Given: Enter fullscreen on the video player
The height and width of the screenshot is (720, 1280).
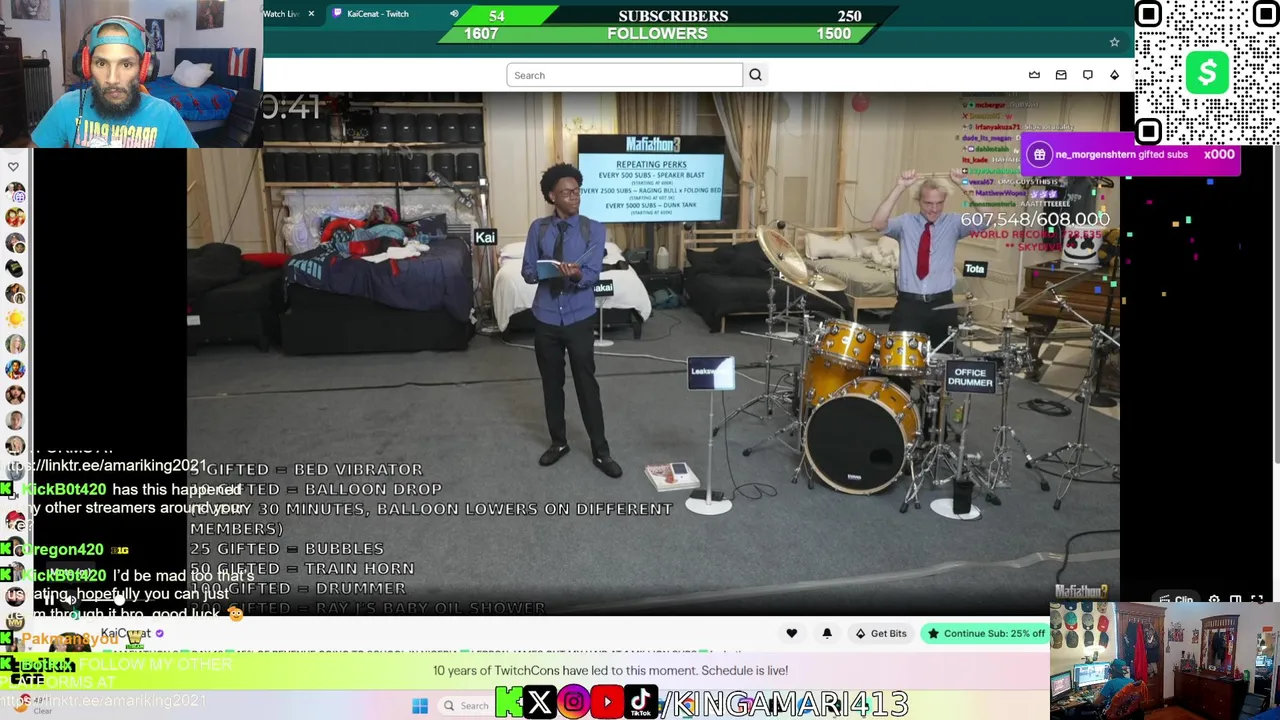Looking at the screenshot, I should point(1257,600).
